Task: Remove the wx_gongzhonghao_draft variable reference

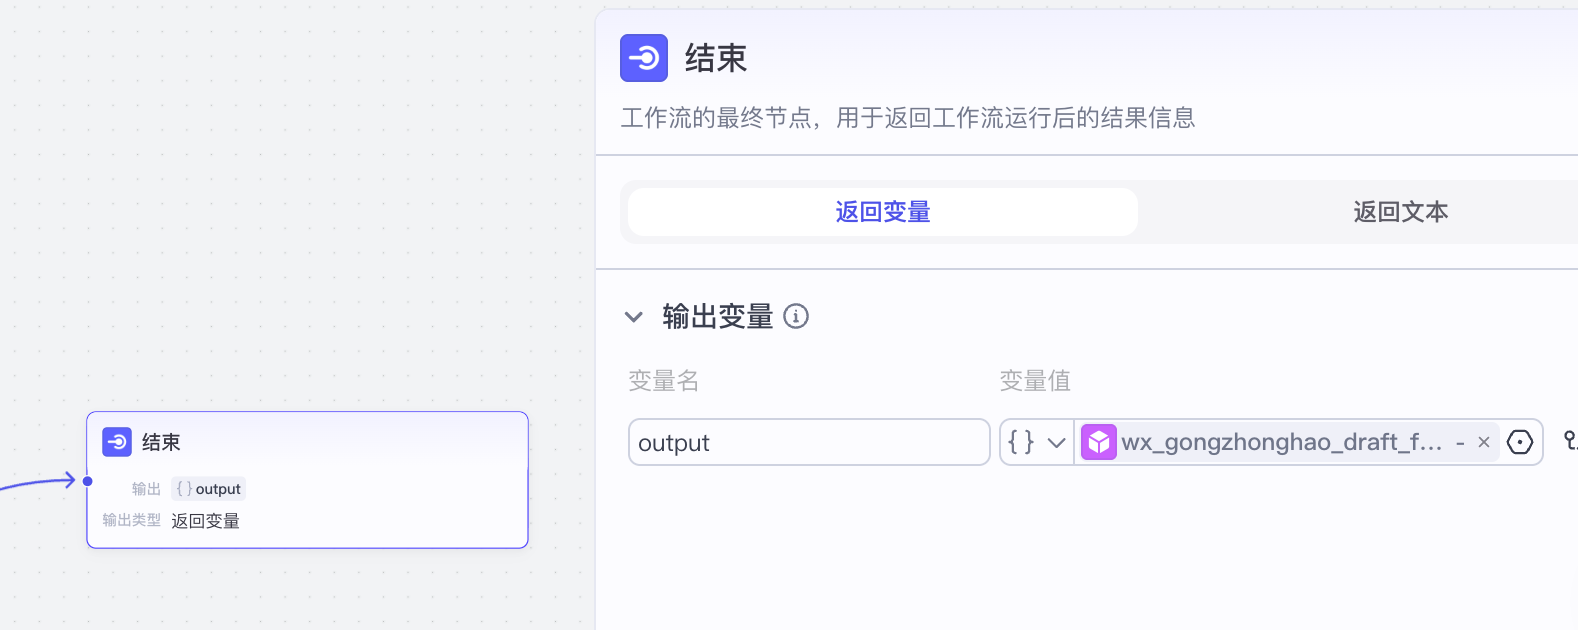Action: click(x=1483, y=441)
